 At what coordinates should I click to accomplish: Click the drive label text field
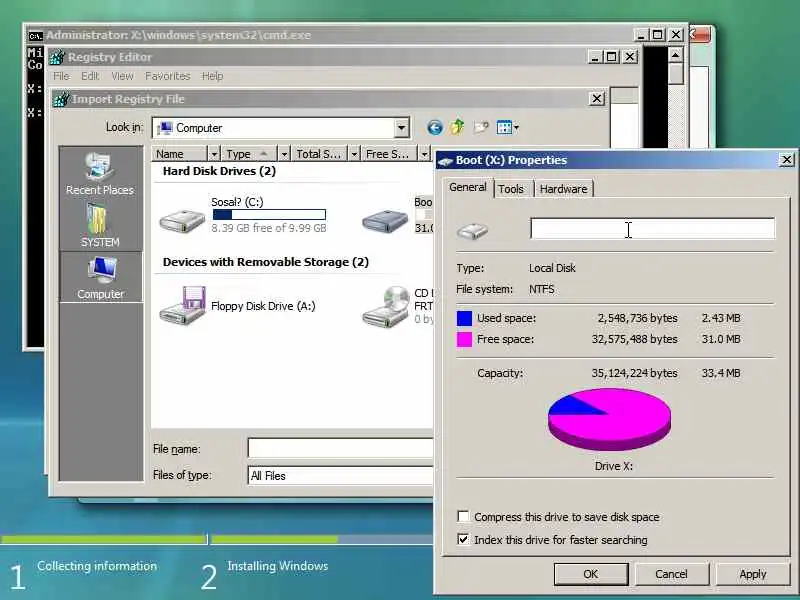[653, 229]
